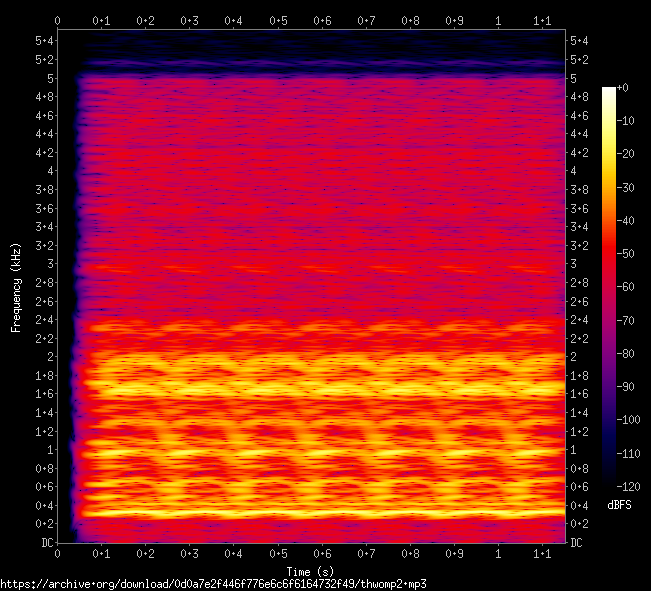
Task: Click the bright yellow band near 1.7 kHz
Action: pos(320,384)
